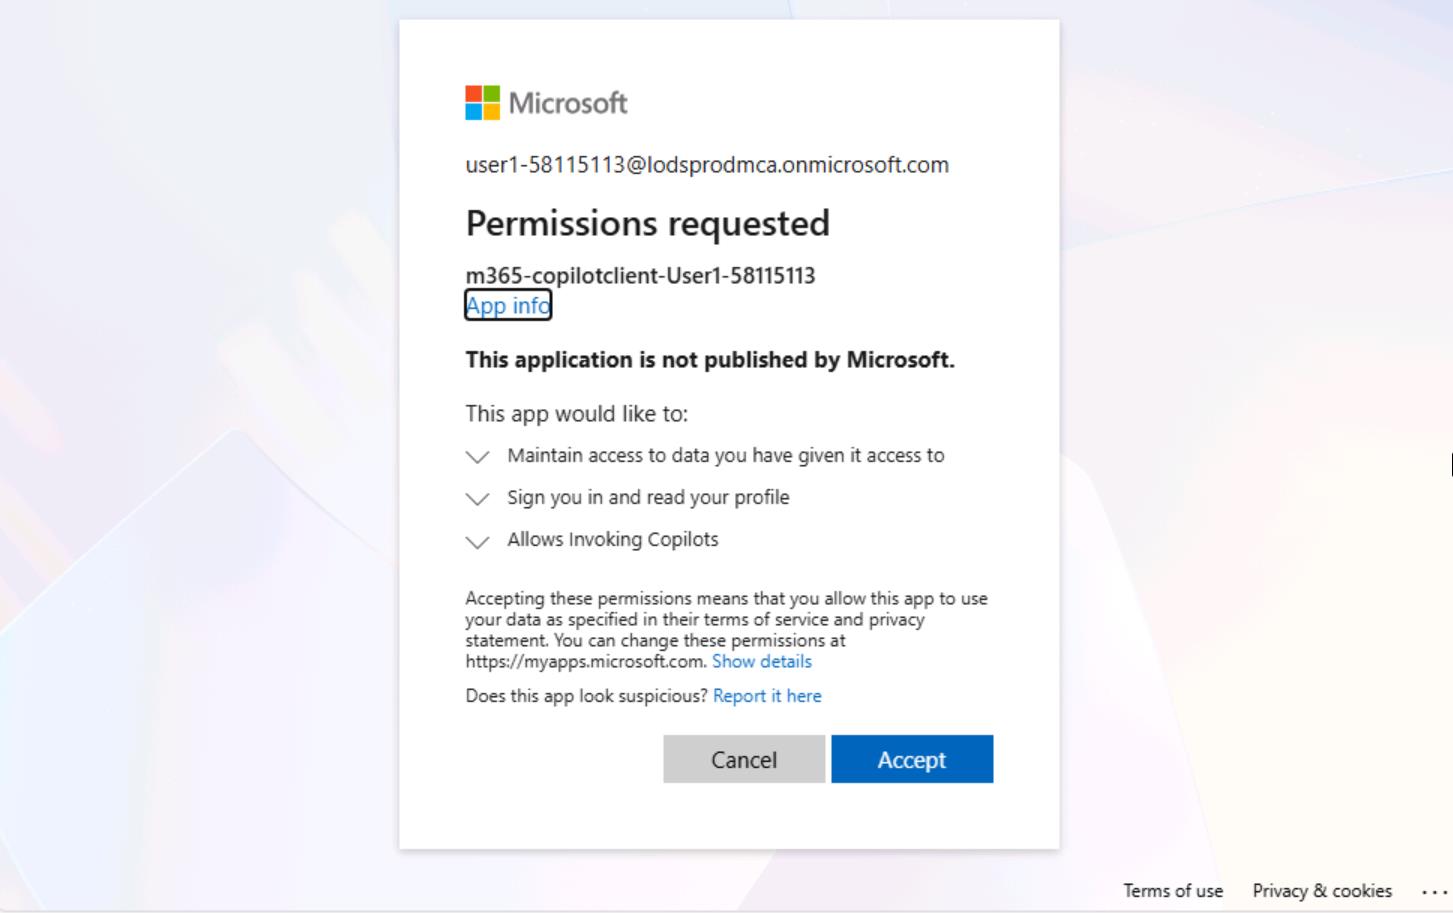Accept the requested permissions
The width and height of the screenshot is (1453, 913).
[911, 760]
